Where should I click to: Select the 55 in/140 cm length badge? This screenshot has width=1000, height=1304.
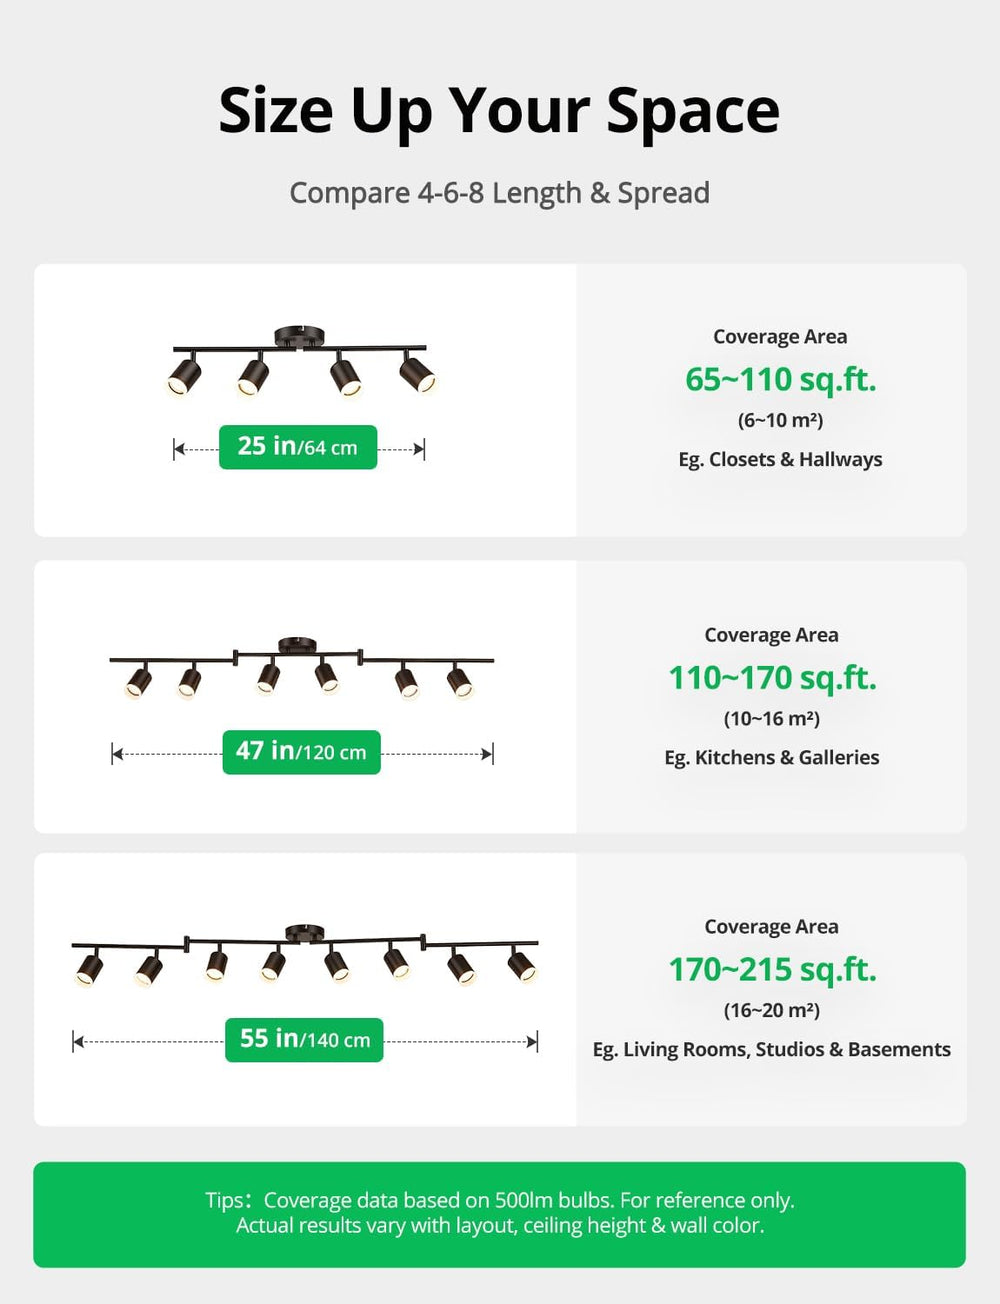click(x=304, y=1040)
